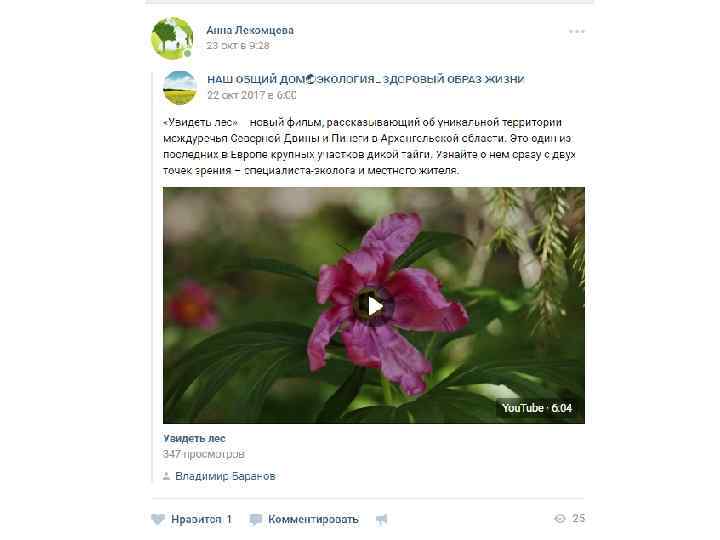This screenshot has height=540, width=720.
Task: Toggle the heart like icon
Action: 158,519
